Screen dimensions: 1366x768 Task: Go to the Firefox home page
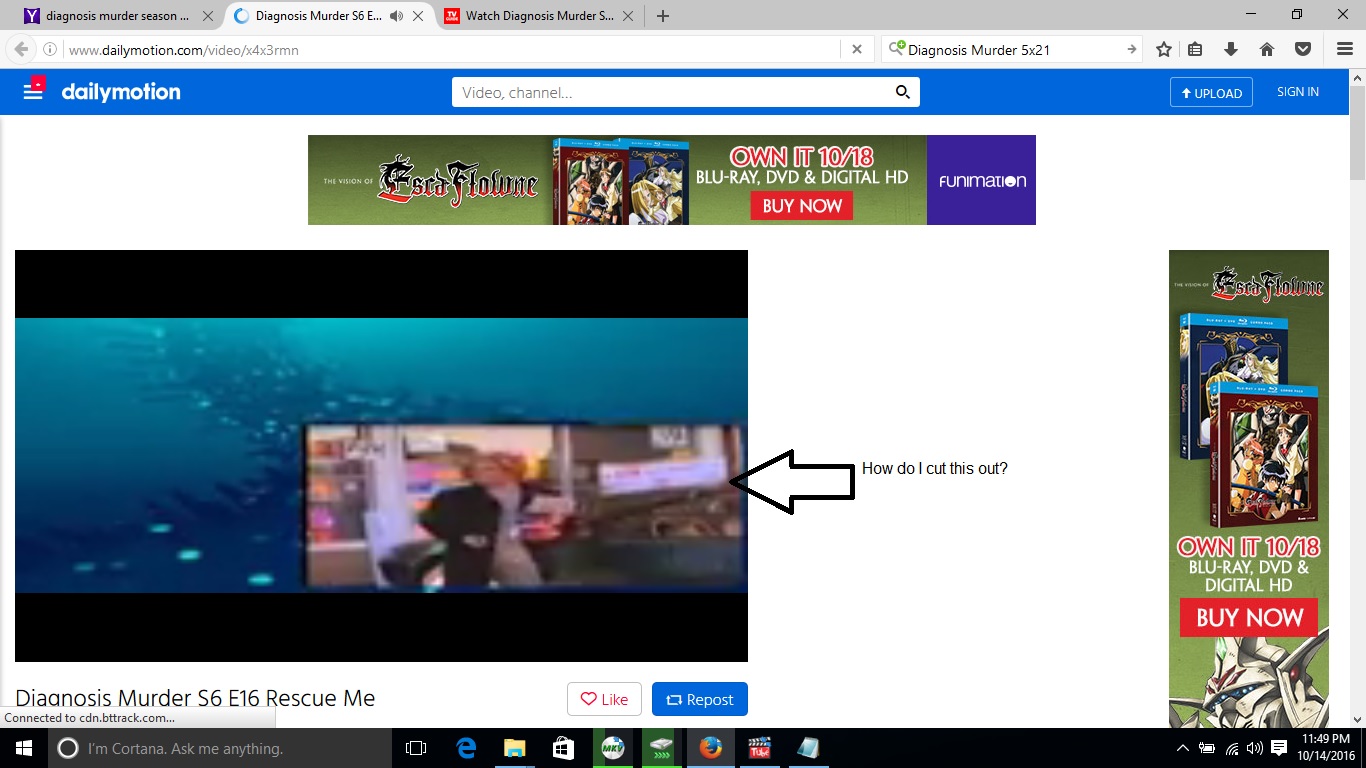click(1266, 49)
